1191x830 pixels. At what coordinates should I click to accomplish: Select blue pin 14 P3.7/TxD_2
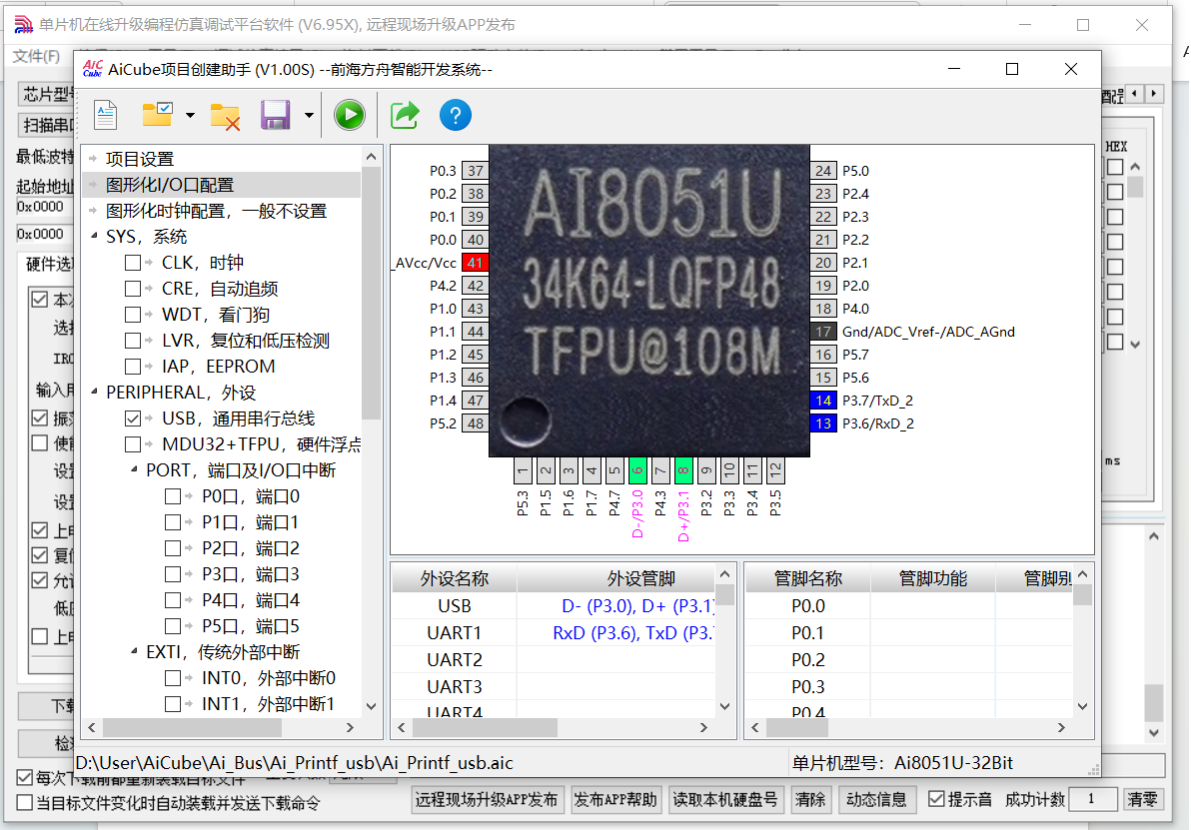823,400
